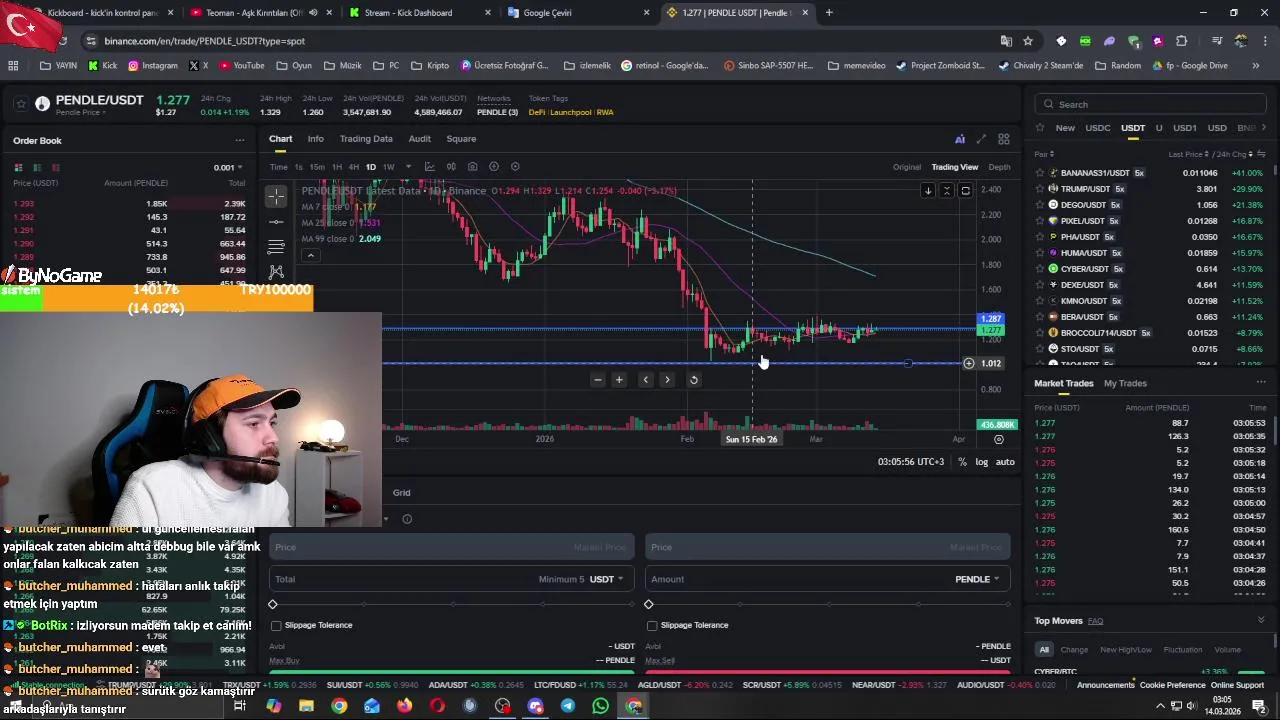Open the Trading Data tab
Image resolution: width=1280 pixels, height=720 pixels.
[366, 139]
